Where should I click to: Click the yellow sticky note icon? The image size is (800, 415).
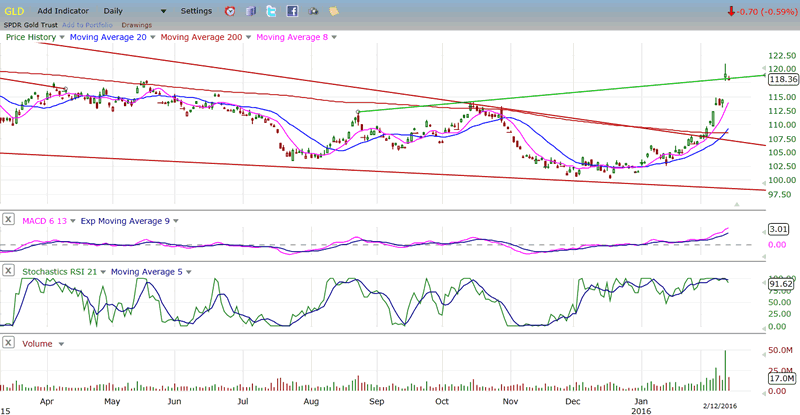[x=334, y=11]
